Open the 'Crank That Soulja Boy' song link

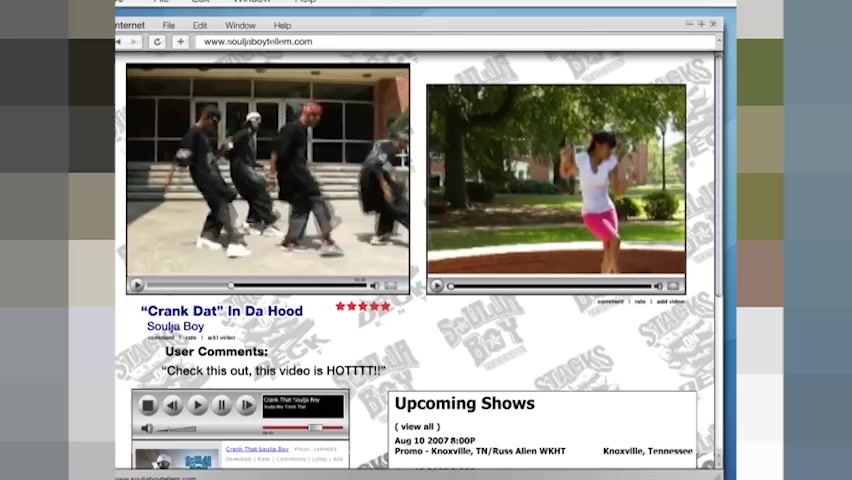pos(257,449)
